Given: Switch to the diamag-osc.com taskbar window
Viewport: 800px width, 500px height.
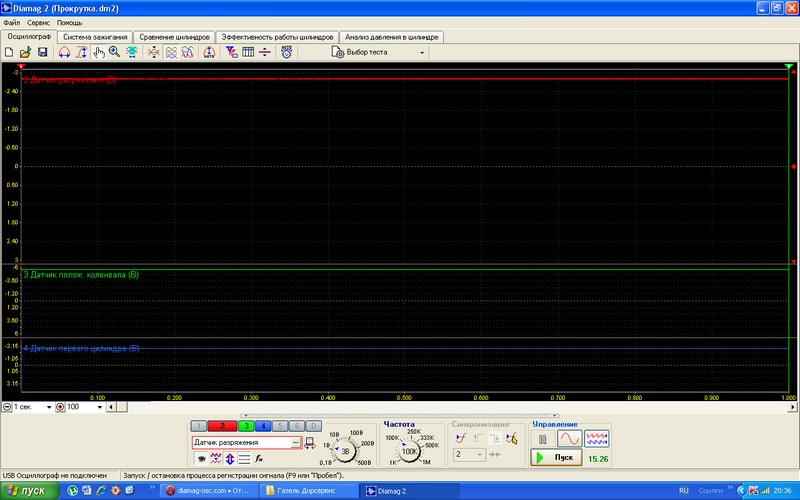Looking at the screenshot, I should click(208, 491).
